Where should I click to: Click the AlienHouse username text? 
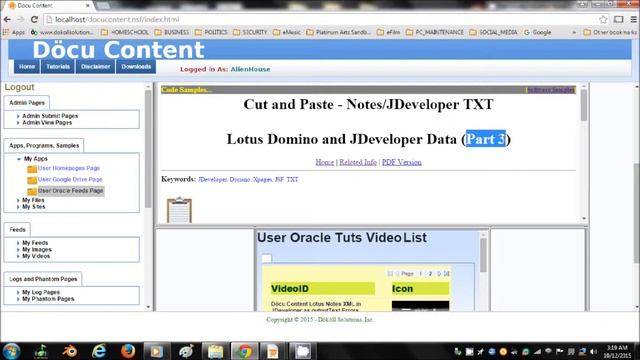coord(250,69)
